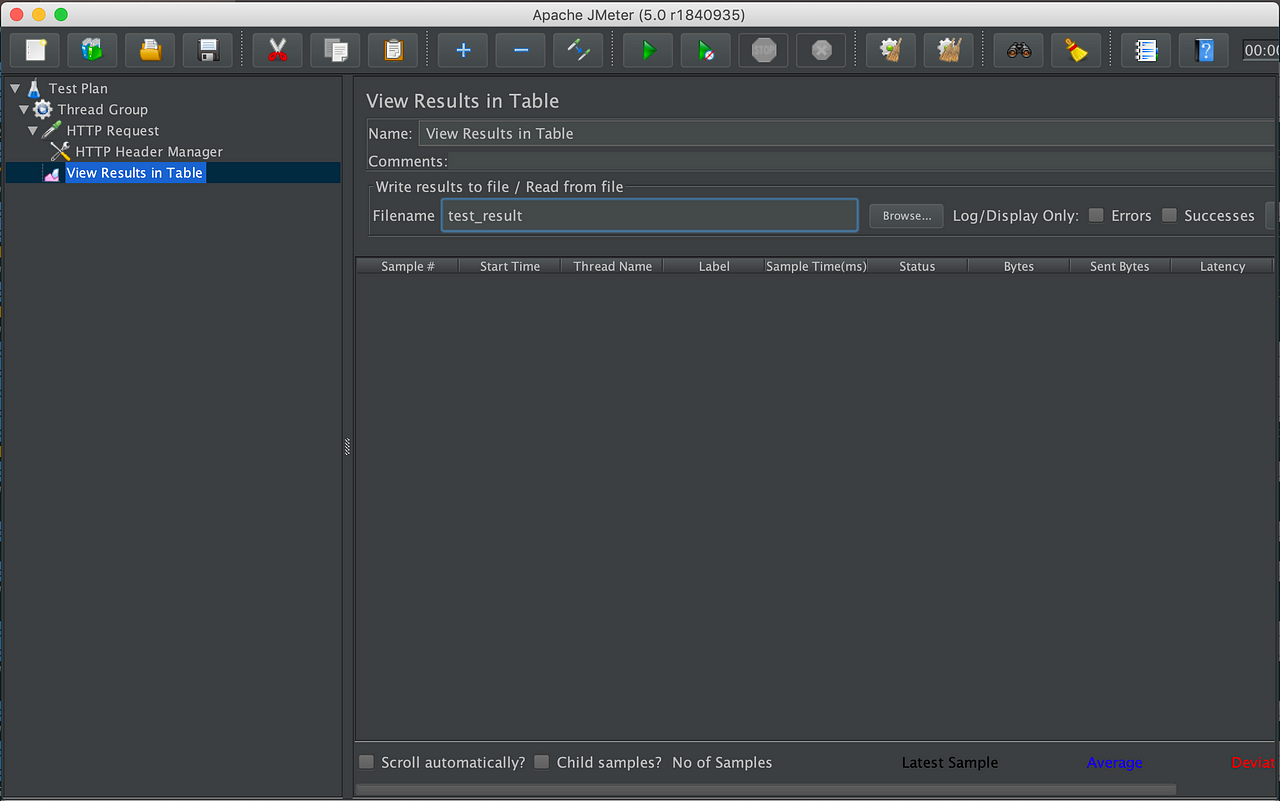Enable the Errors only checkbox
Screen dimensions: 1280x801
pyautogui.click(x=1096, y=215)
